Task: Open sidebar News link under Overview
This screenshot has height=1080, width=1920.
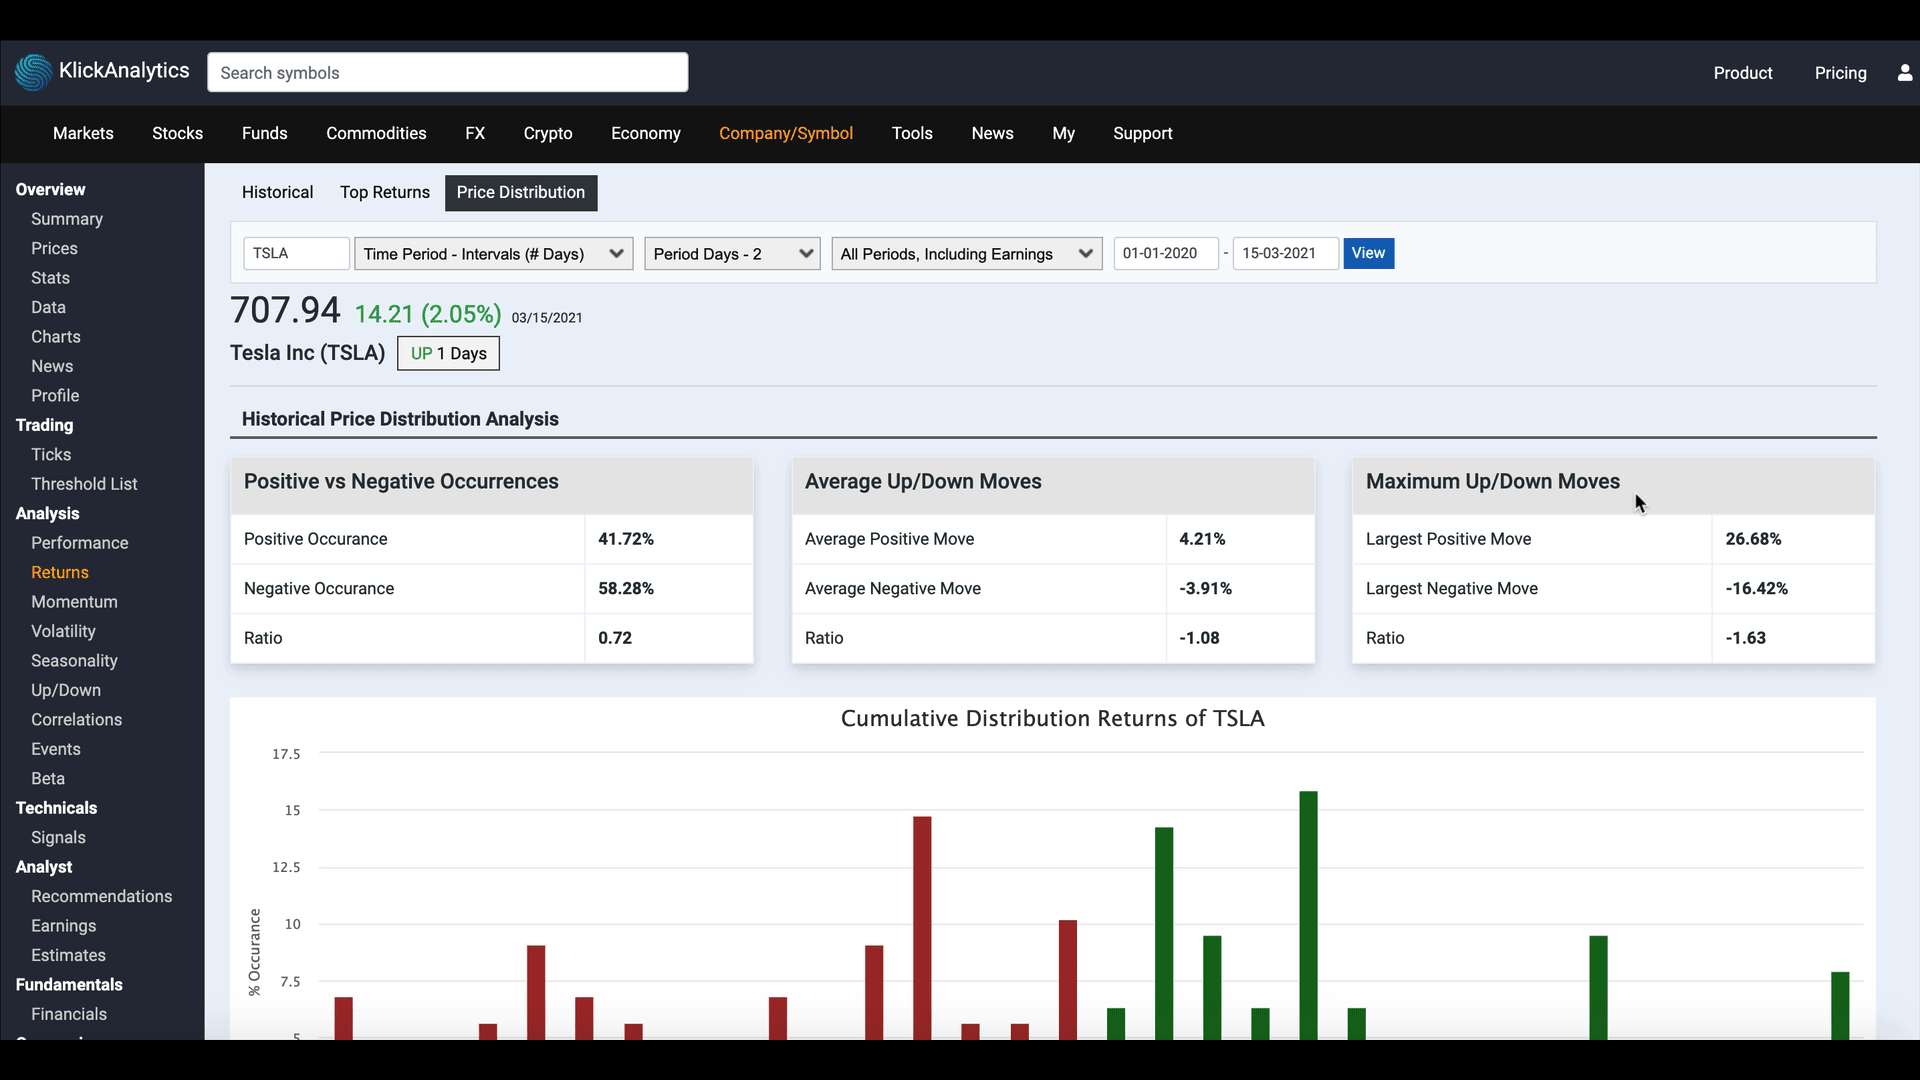Action: pyautogui.click(x=52, y=366)
